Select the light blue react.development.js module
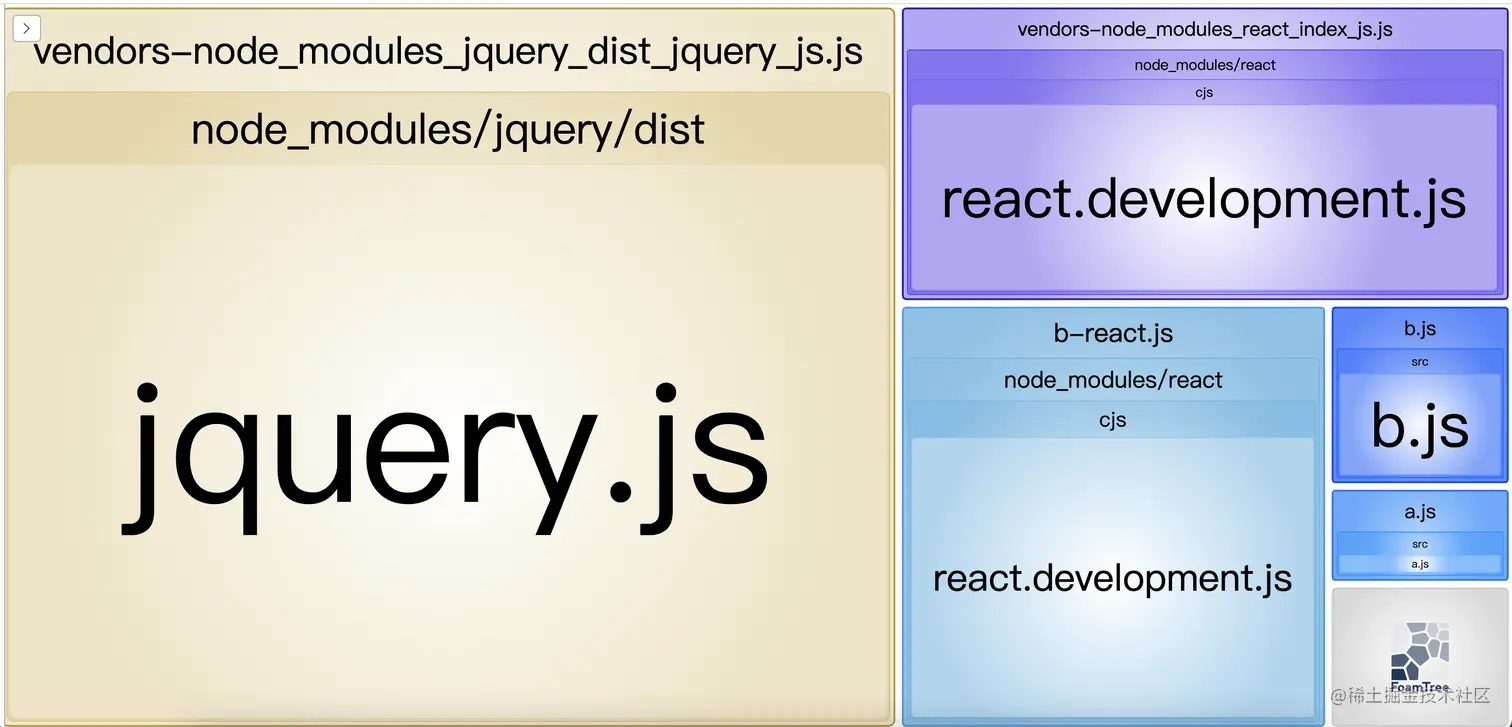Viewport: 1512px width, 727px height. (1112, 578)
